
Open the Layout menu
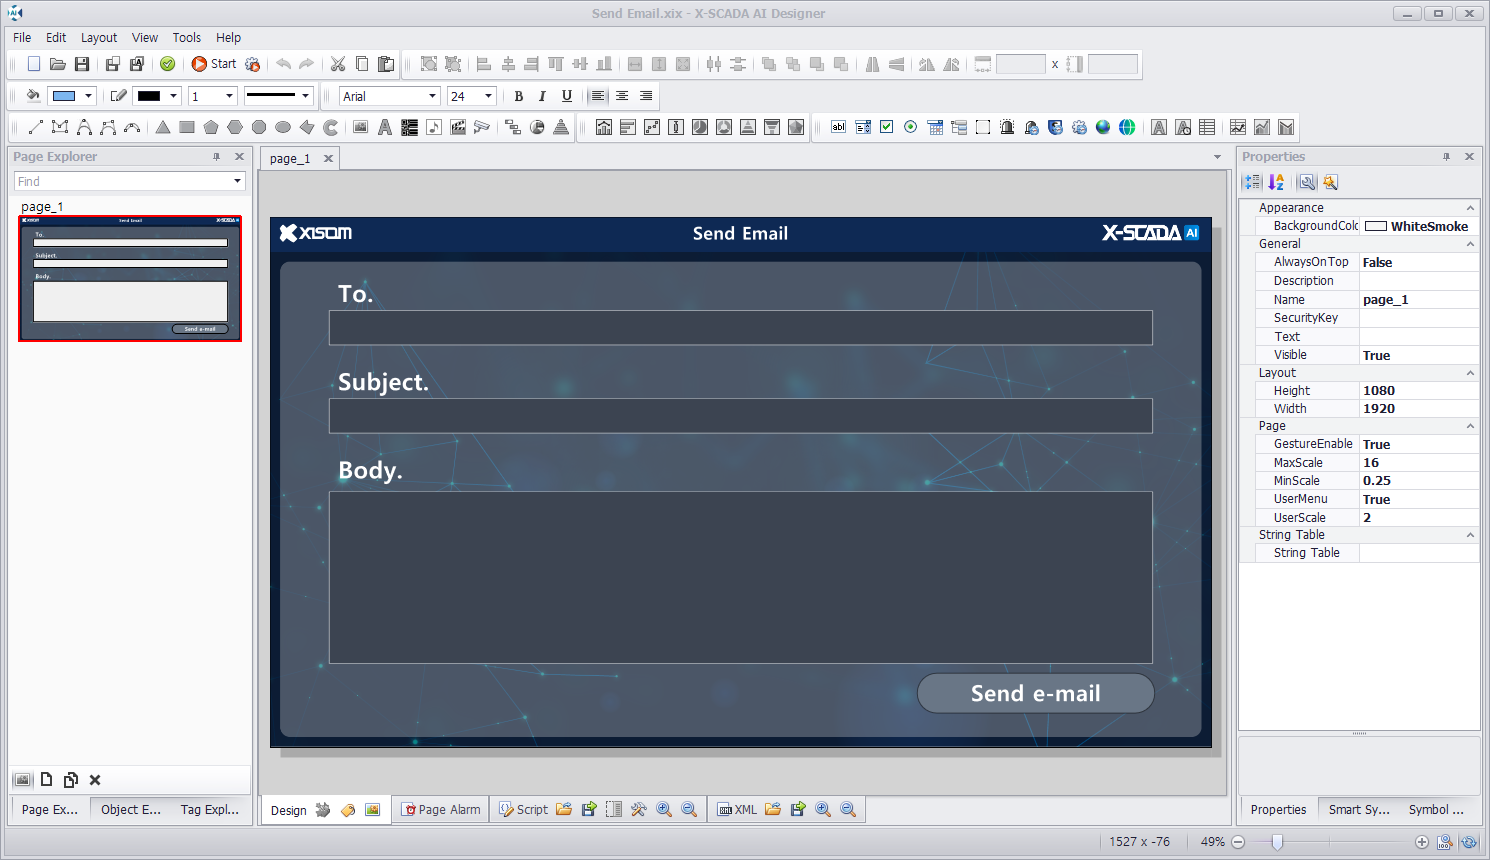tap(99, 37)
